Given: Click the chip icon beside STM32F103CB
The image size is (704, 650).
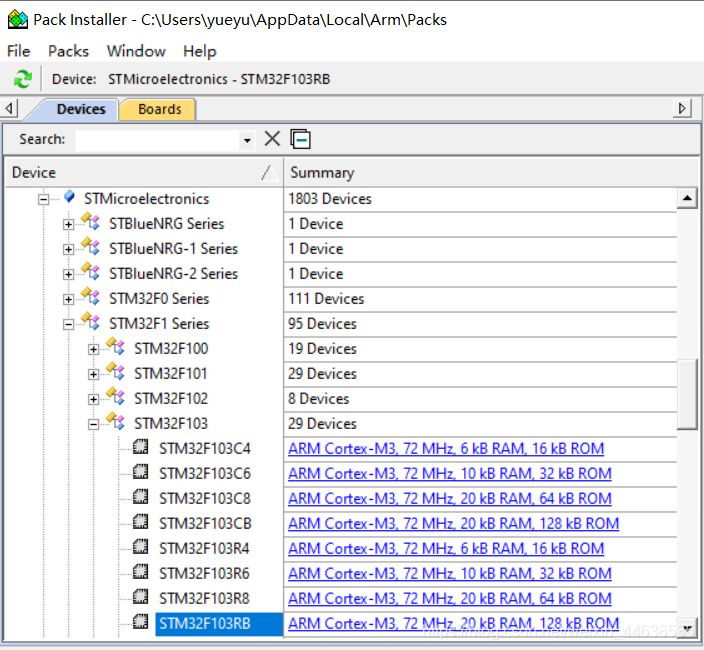Looking at the screenshot, I should tap(141, 522).
